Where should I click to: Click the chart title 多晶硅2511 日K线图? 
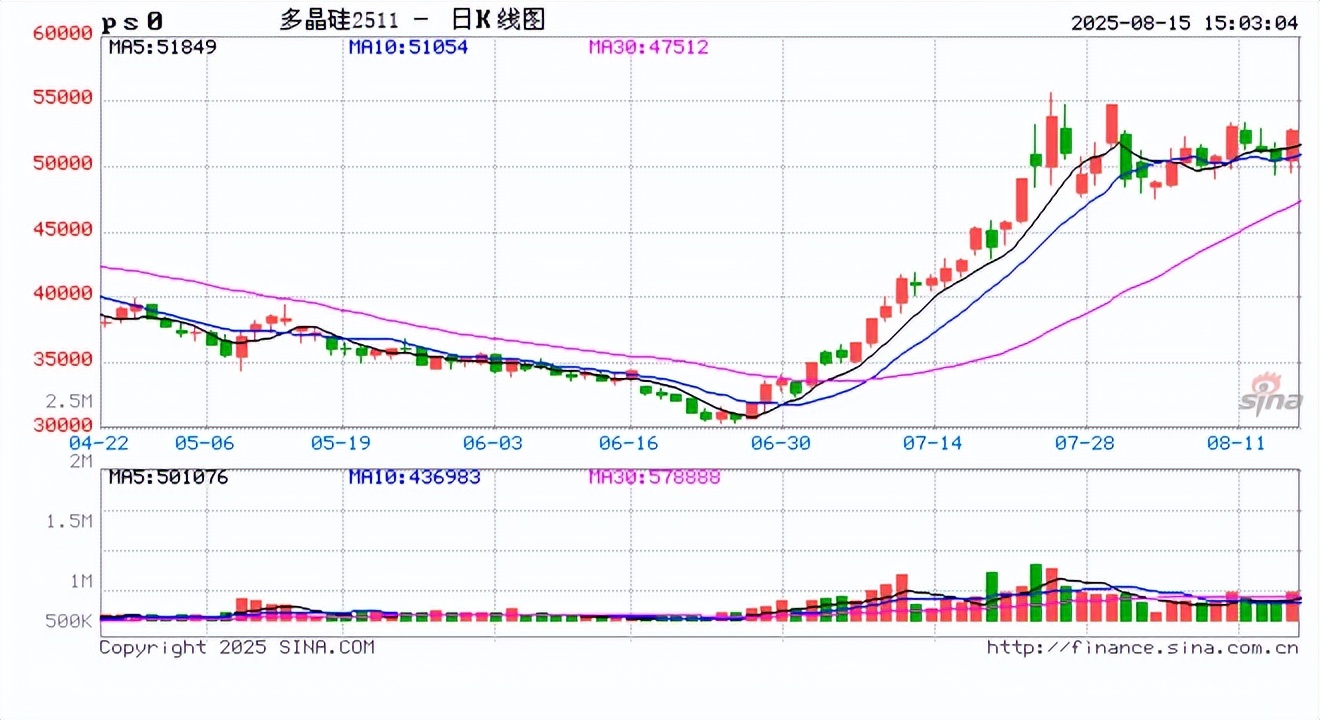(412, 20)
